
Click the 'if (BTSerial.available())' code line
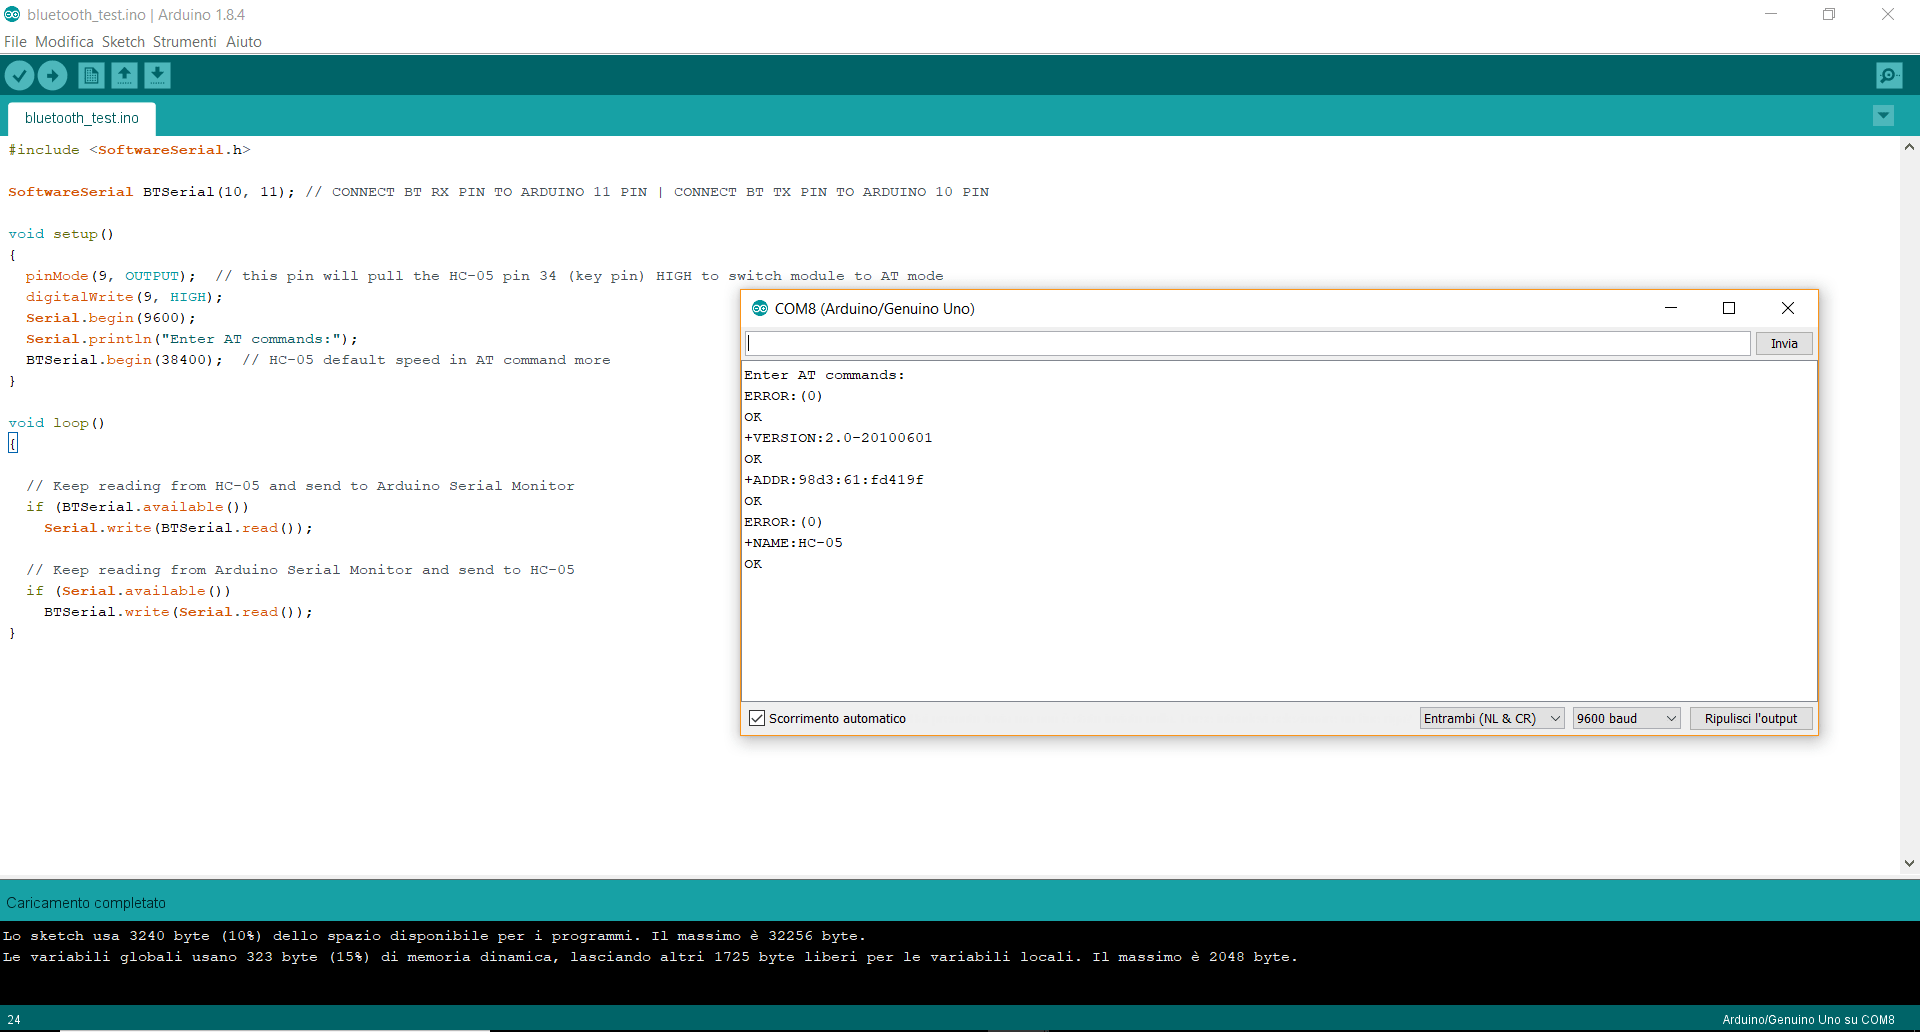point(137,507)
